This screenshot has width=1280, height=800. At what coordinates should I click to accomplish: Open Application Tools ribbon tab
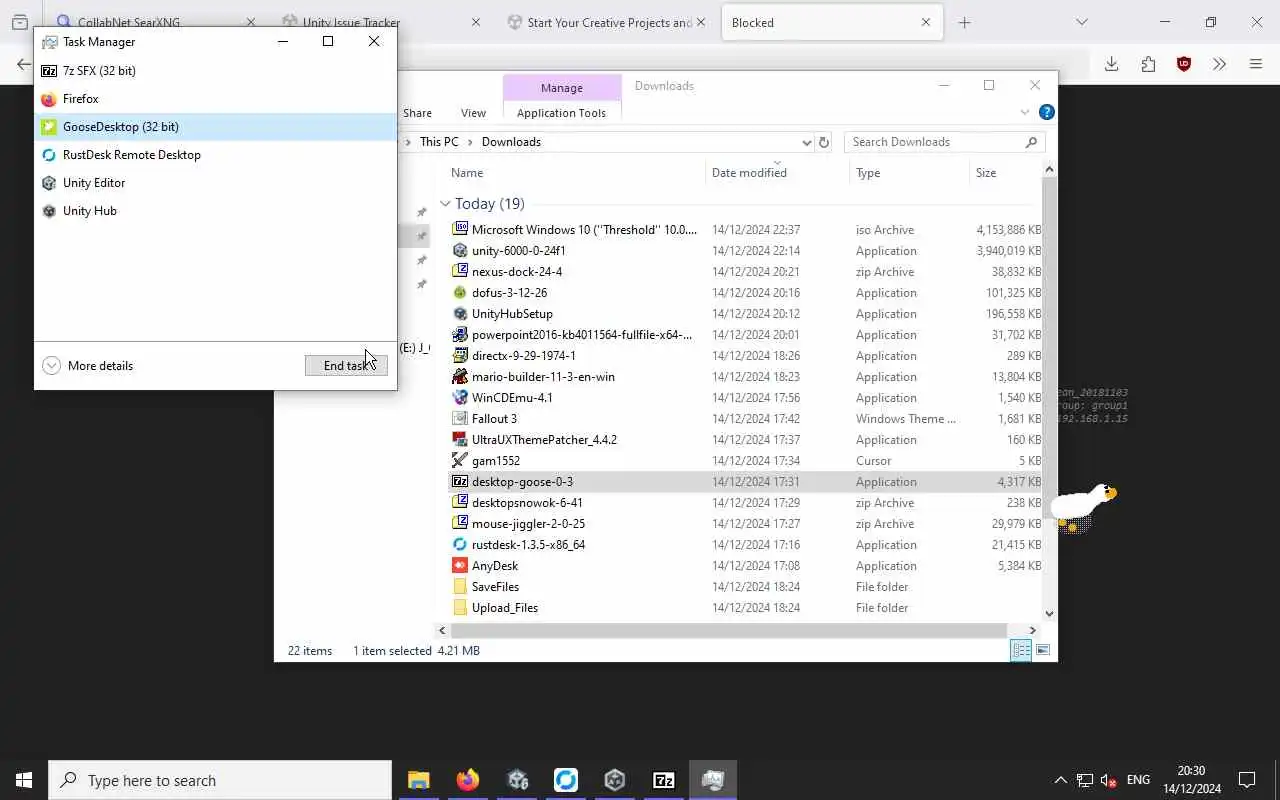pyautogui.click(x=562, y=113)
